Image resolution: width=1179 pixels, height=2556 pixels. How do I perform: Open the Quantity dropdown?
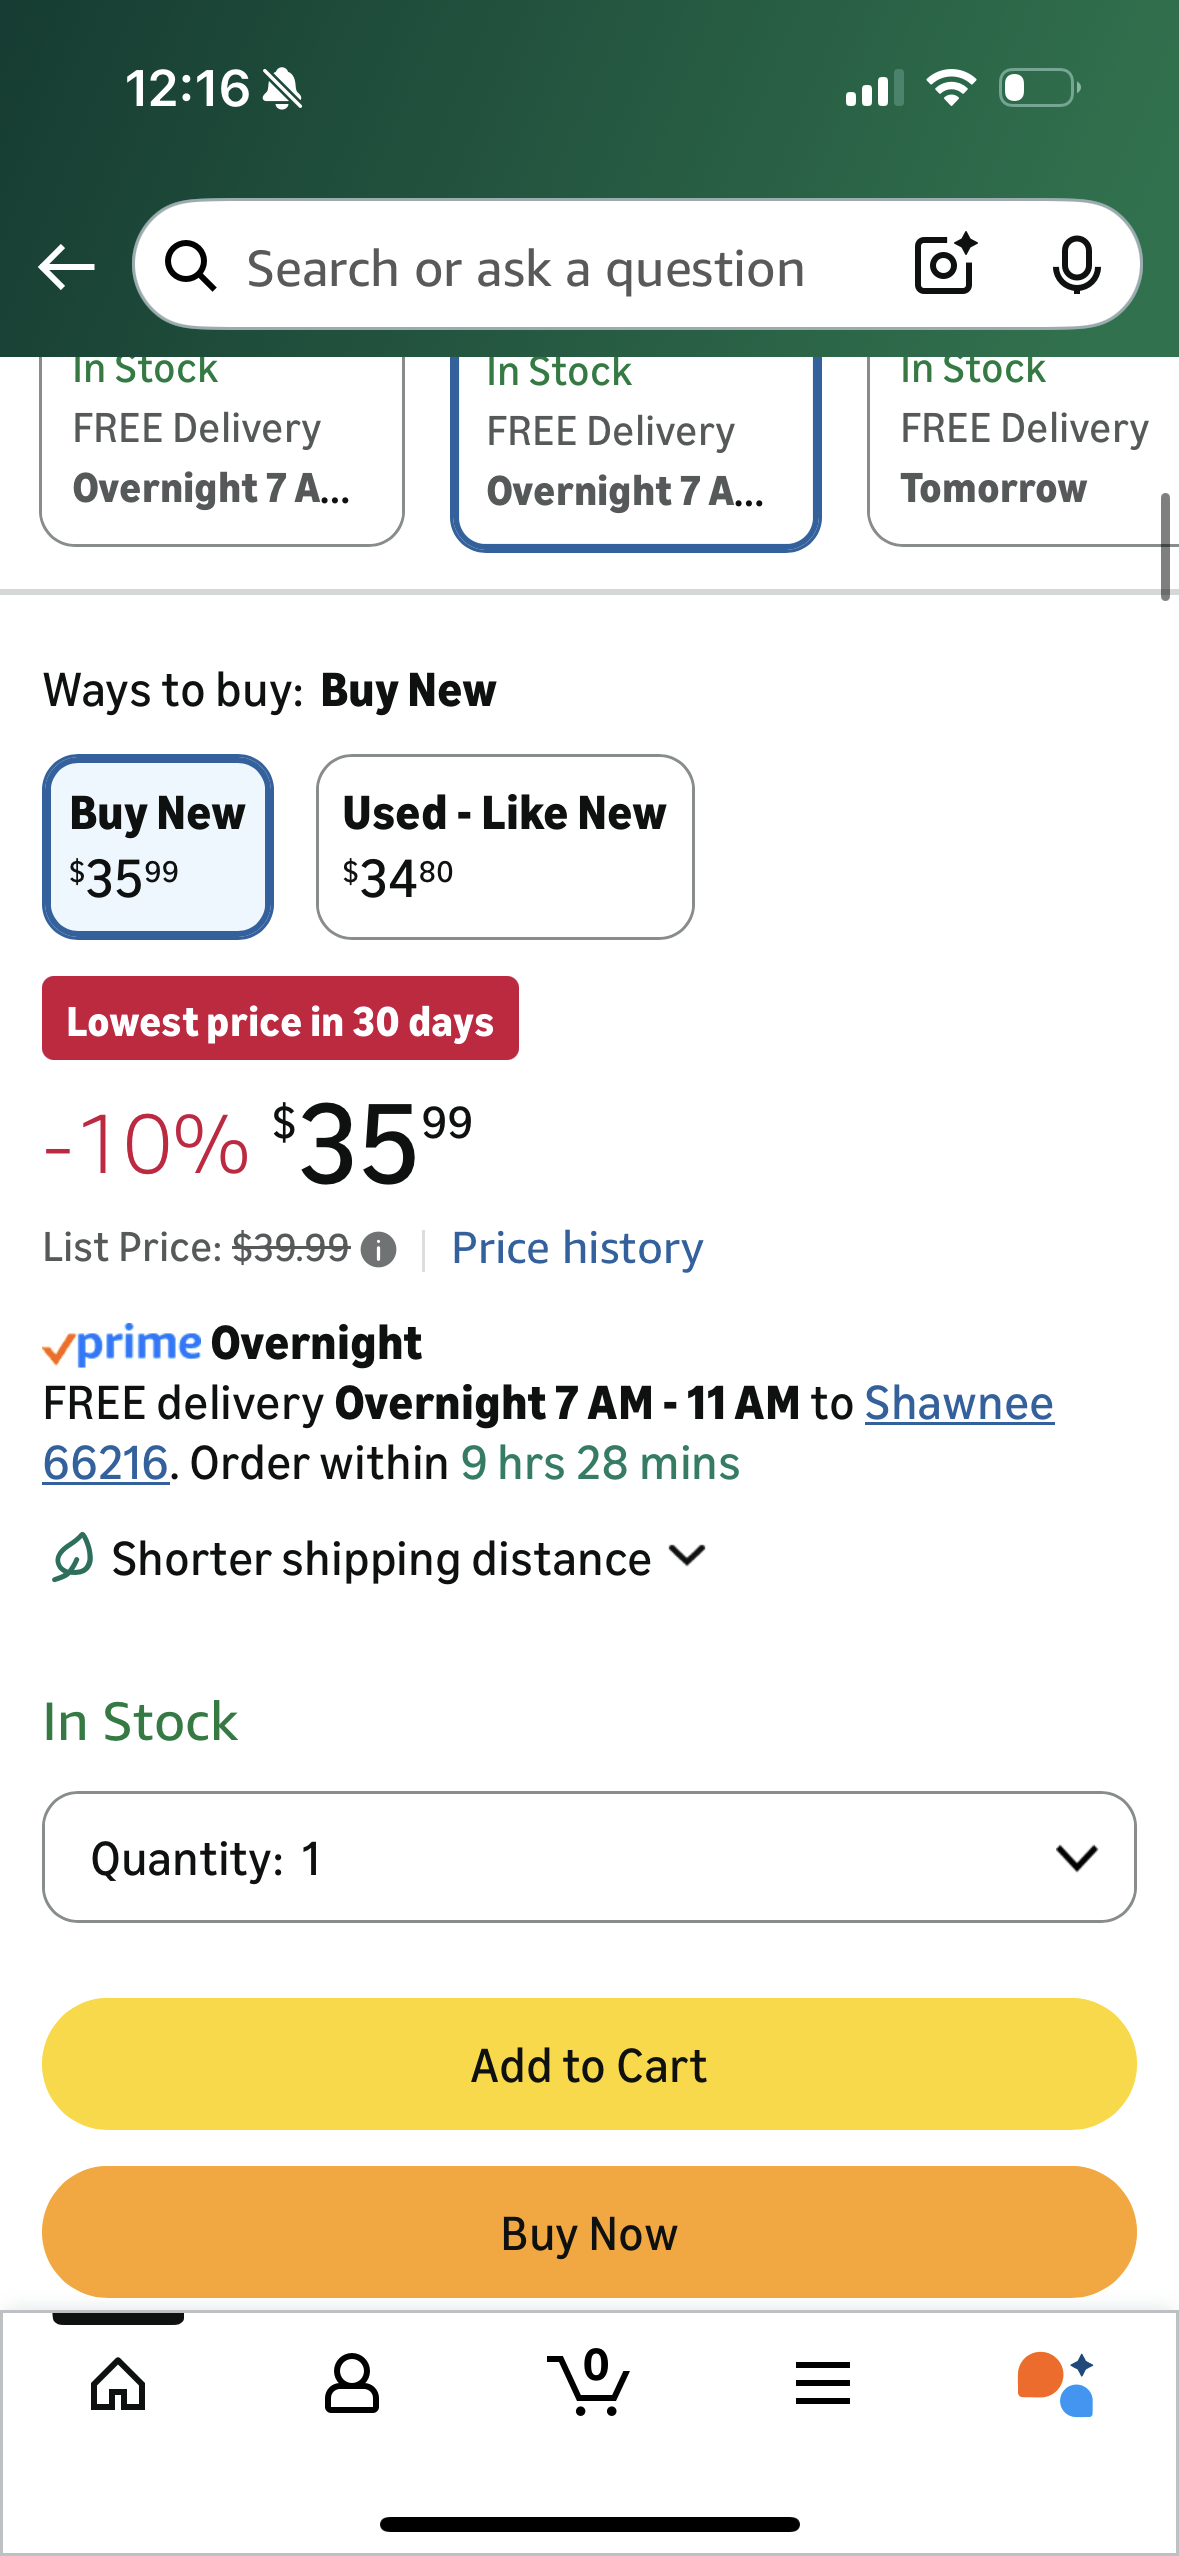click(589, 1857)
